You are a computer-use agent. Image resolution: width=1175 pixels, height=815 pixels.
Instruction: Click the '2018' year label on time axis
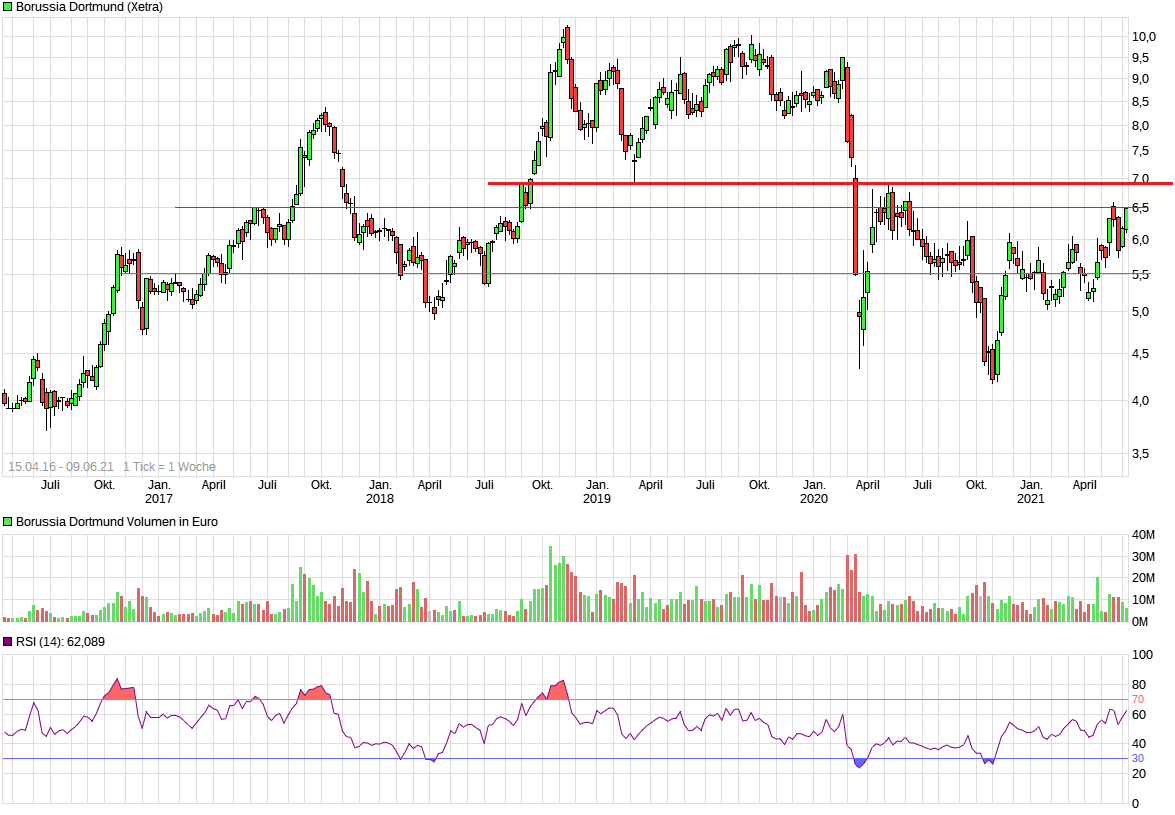pyautogui.click(x=380, y=499)
